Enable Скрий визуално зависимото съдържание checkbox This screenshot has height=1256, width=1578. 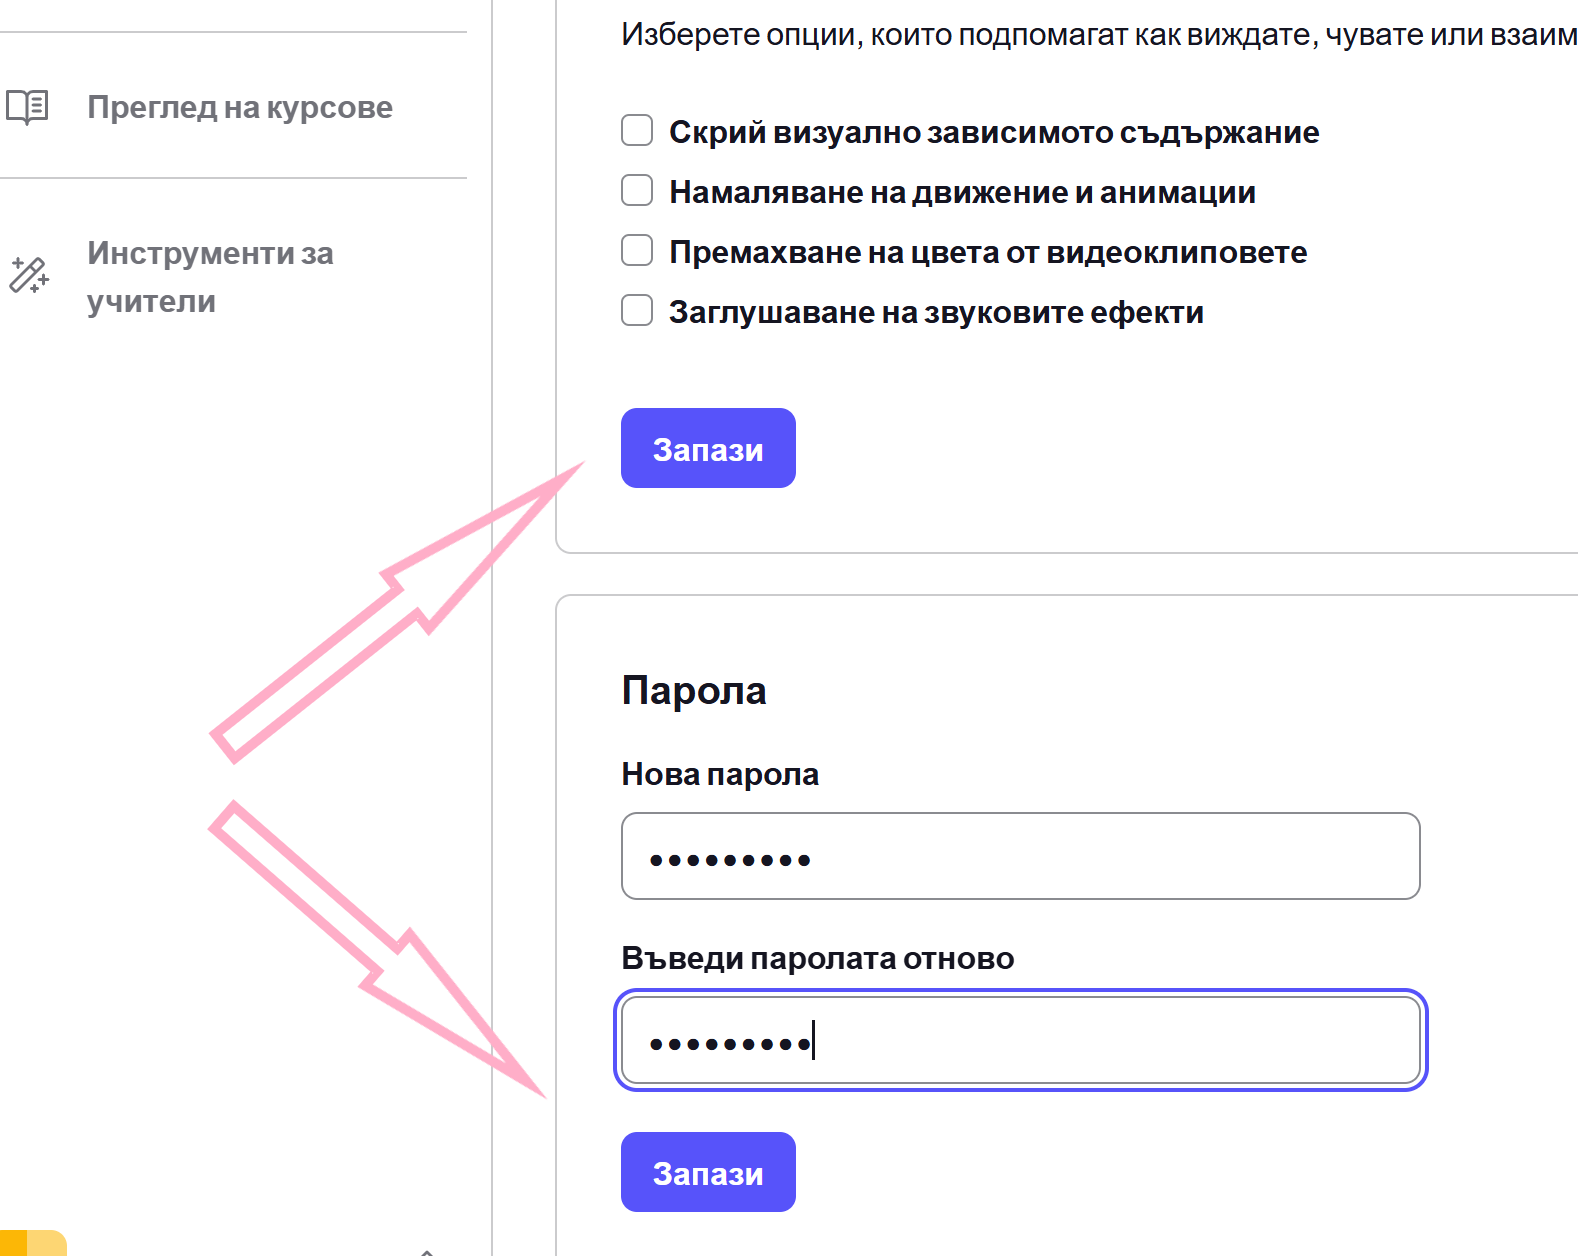click(637, 130)
